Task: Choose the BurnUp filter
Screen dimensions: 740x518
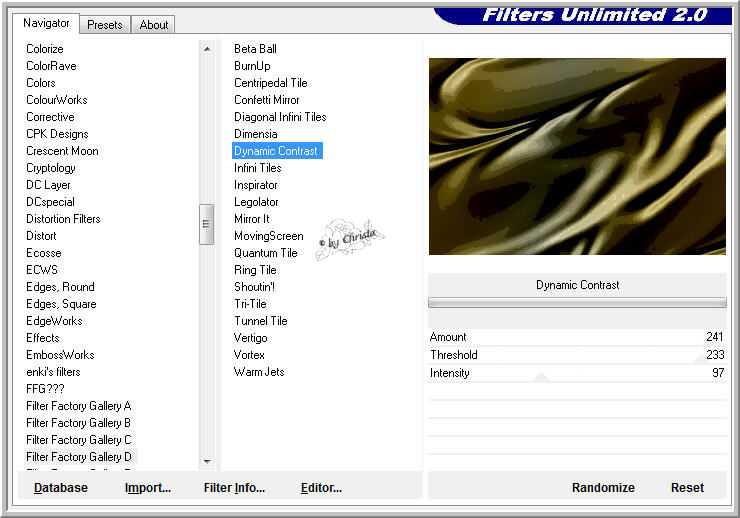Action: click(252, 66)
